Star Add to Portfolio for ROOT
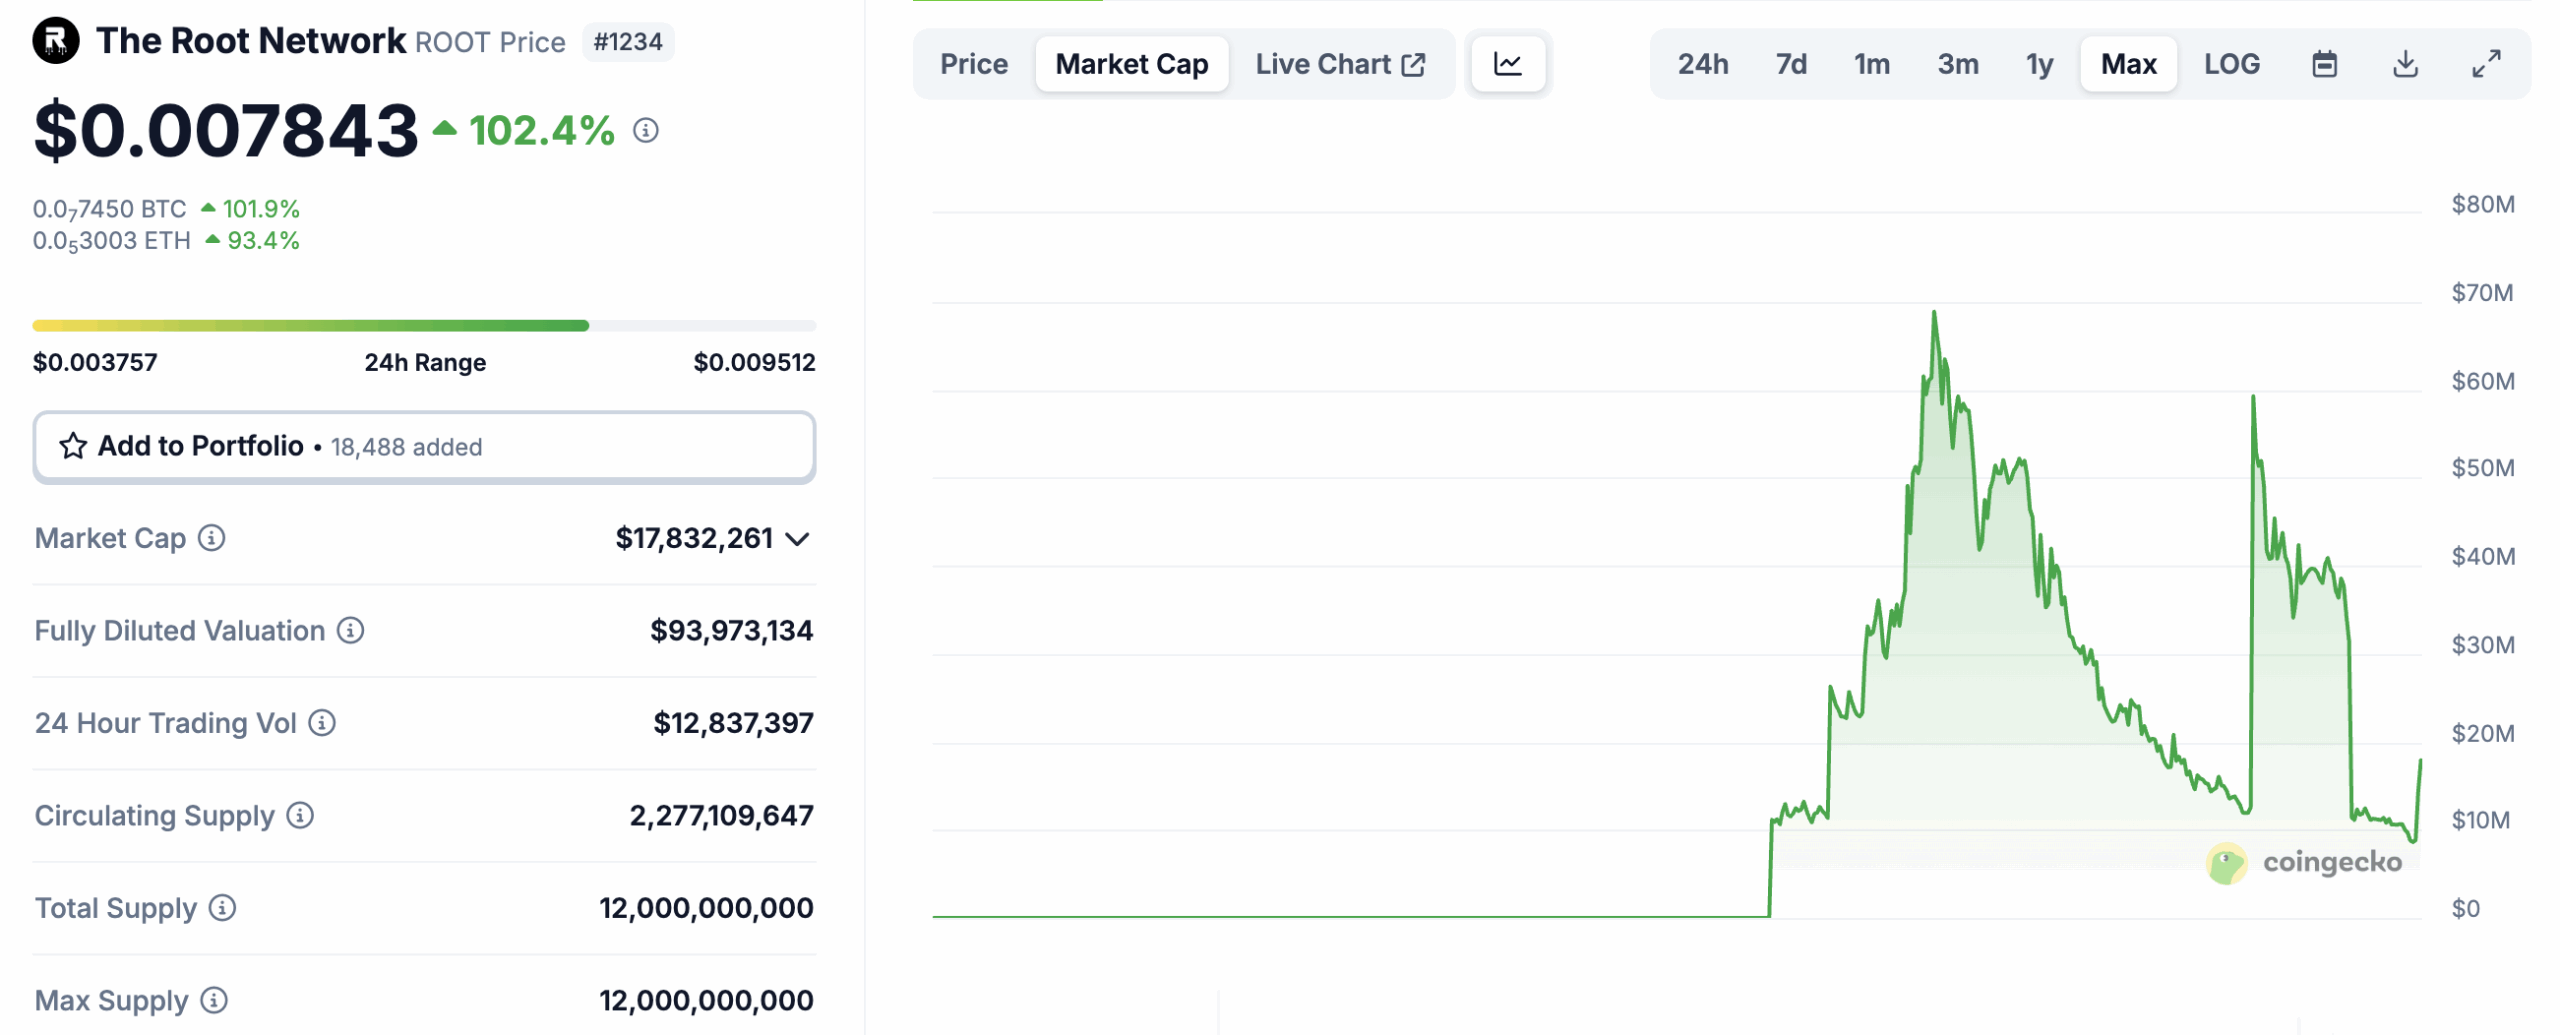The width and height of the screenshot is (2560, 1035). pos(71,447)
